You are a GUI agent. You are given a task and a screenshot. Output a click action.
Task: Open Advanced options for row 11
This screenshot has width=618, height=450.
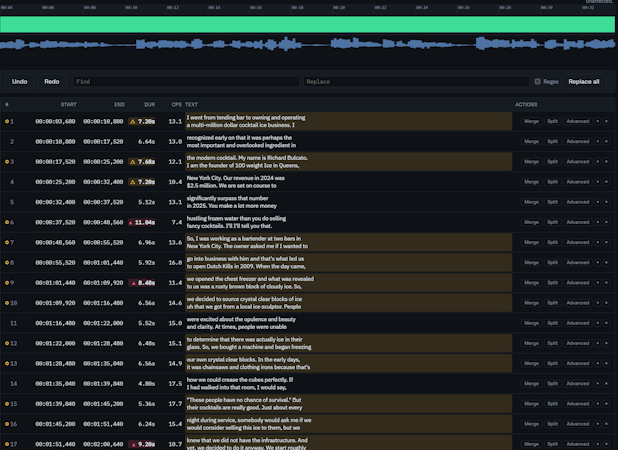(x=577, y=323)
